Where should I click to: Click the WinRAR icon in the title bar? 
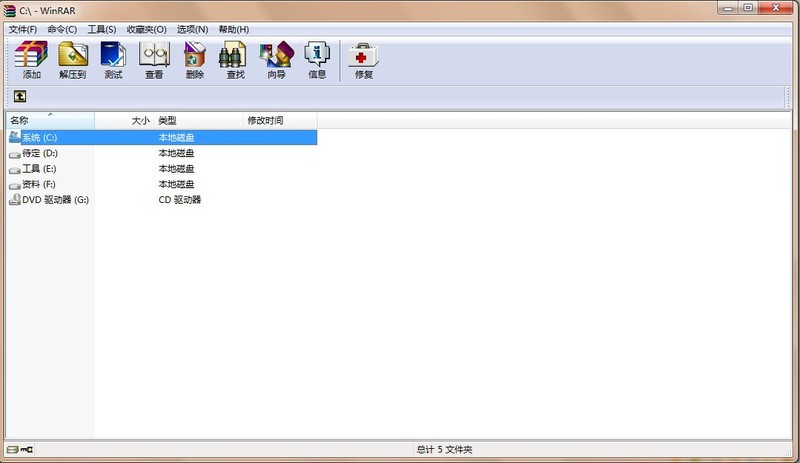(x=9, y=10)
